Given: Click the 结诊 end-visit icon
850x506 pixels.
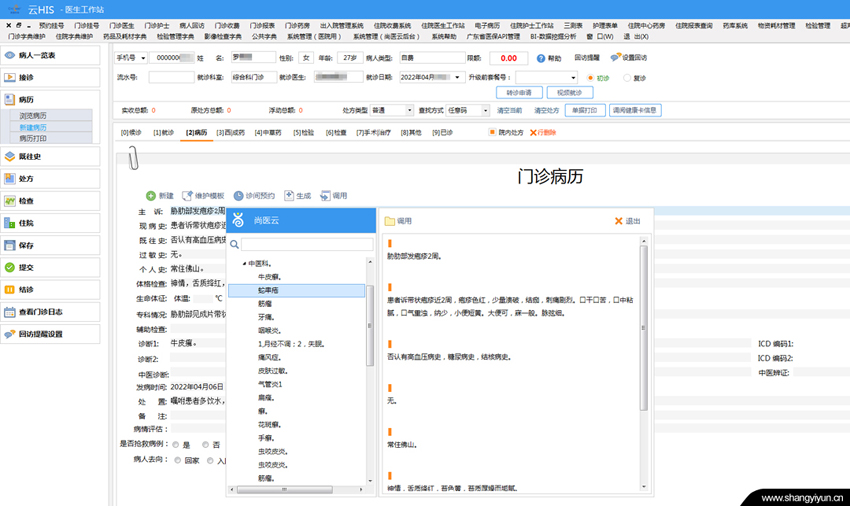Looking at the screenshot, I should click(10, 290).
